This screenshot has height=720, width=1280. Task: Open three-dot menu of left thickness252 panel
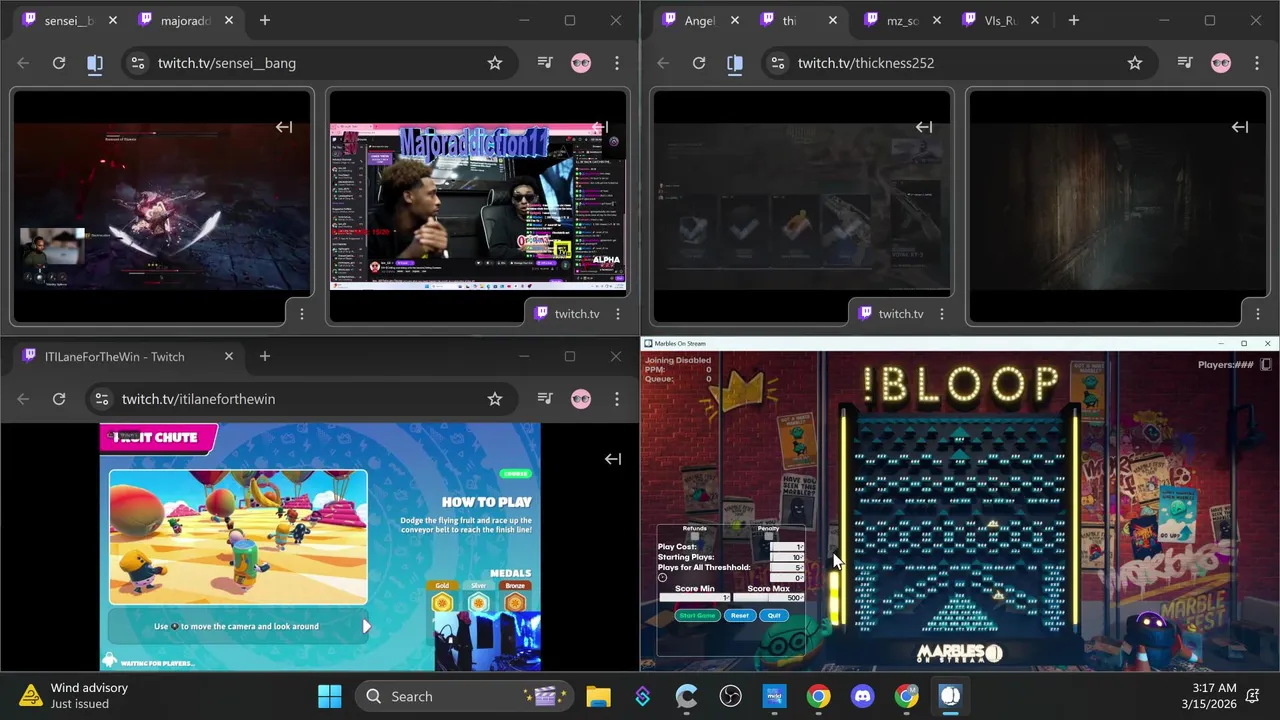942,314
